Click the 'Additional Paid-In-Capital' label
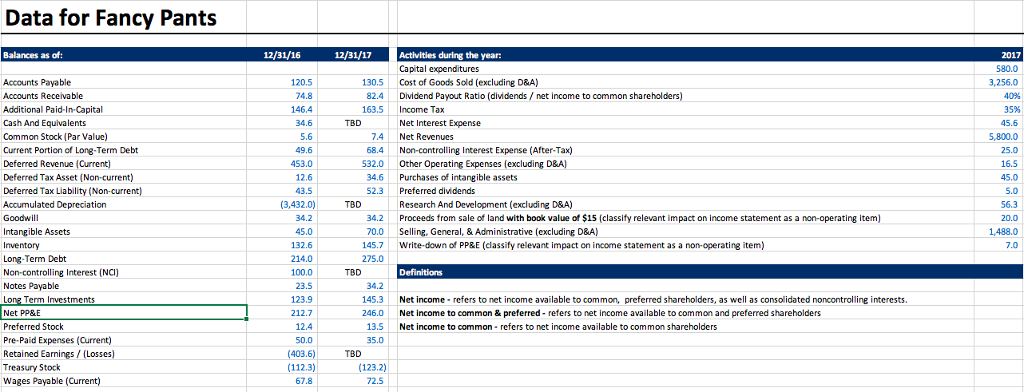The width and height of the screenshot is (1024, 392). [x=123, y=109]
